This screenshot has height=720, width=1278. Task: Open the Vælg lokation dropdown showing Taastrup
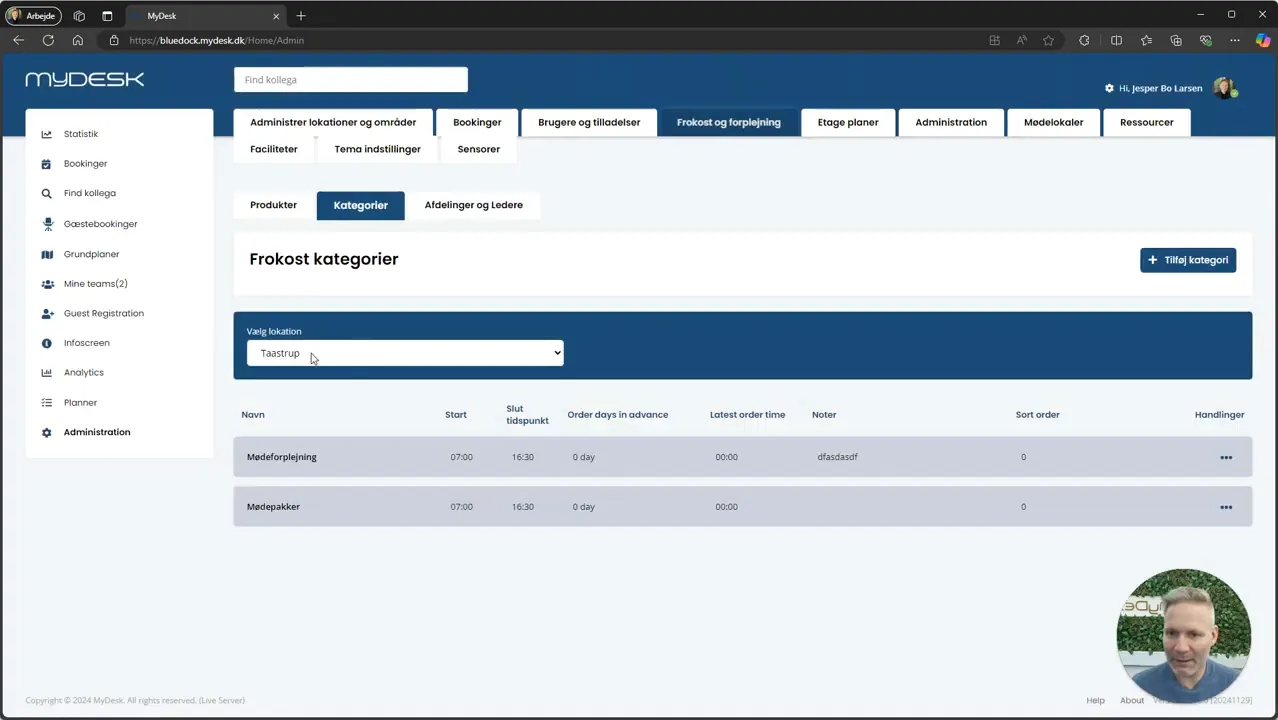tap(405, 353)
